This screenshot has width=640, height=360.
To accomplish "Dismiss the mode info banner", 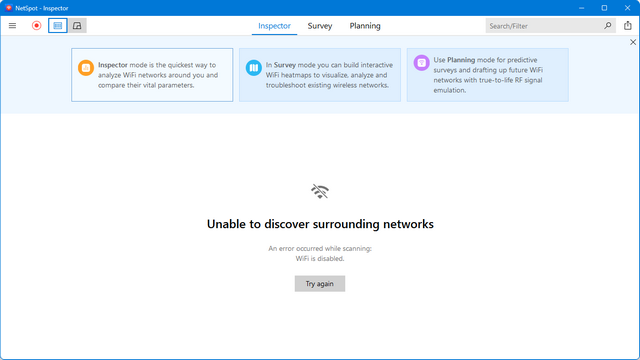I will pos(633,42).
